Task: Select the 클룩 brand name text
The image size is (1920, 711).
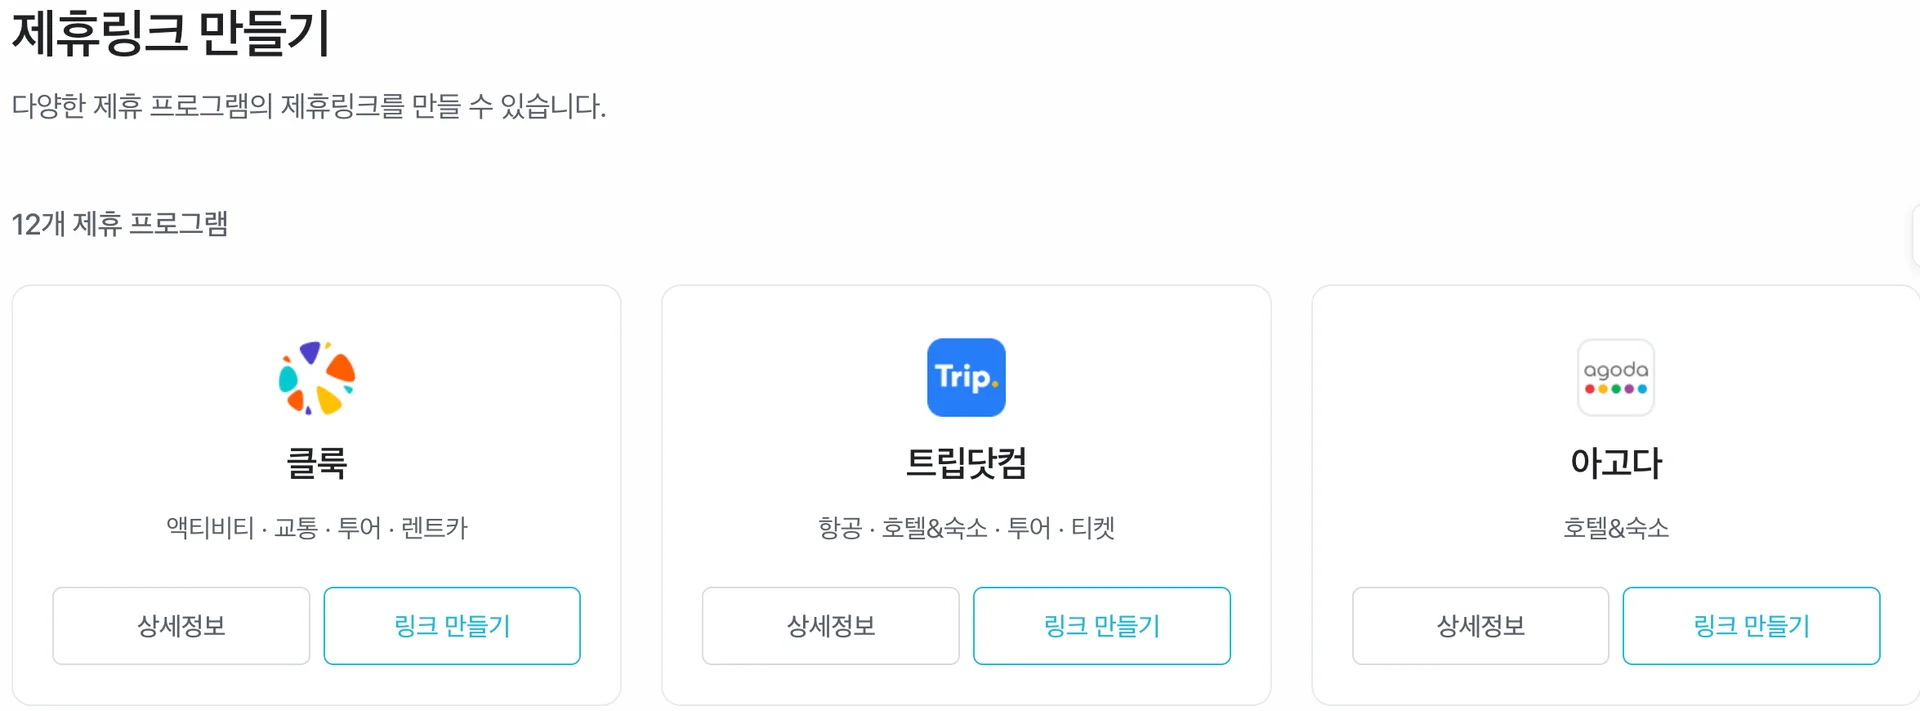Action: coord(315,463)
